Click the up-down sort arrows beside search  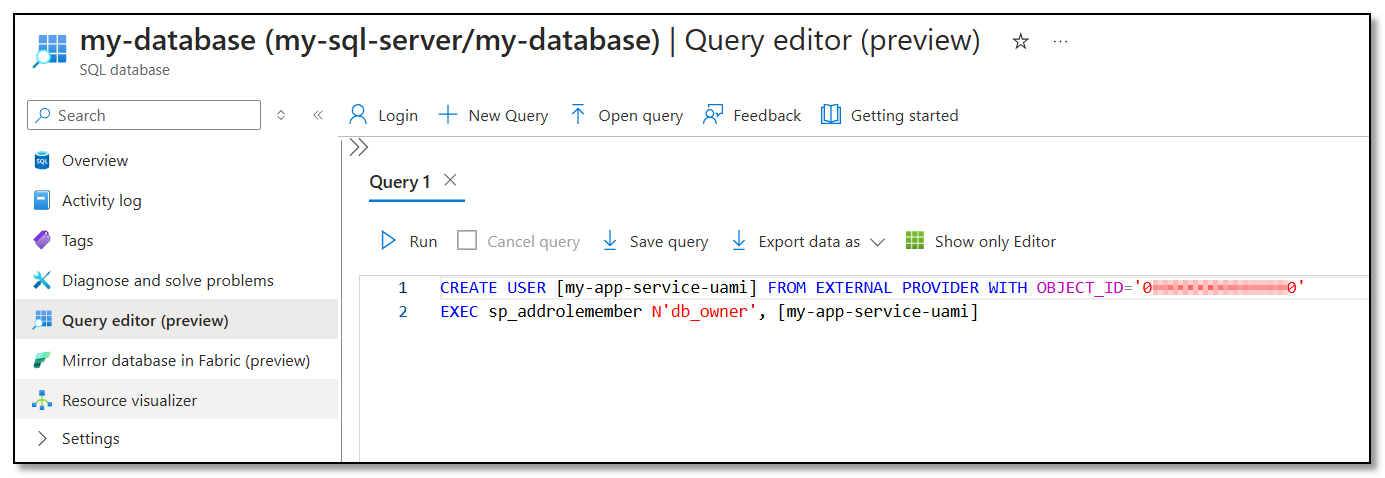(281, 115)
